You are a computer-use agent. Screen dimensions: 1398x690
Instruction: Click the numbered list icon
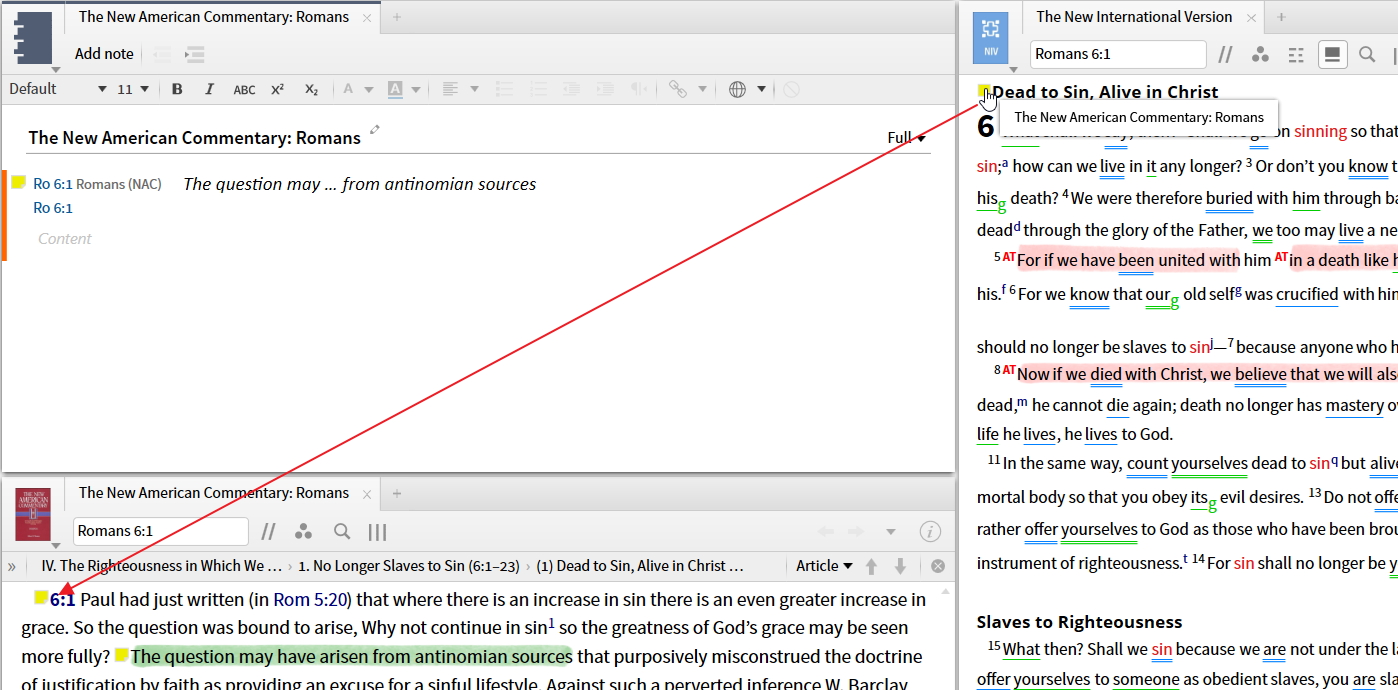pyautogui.click(x=539, y=89)
